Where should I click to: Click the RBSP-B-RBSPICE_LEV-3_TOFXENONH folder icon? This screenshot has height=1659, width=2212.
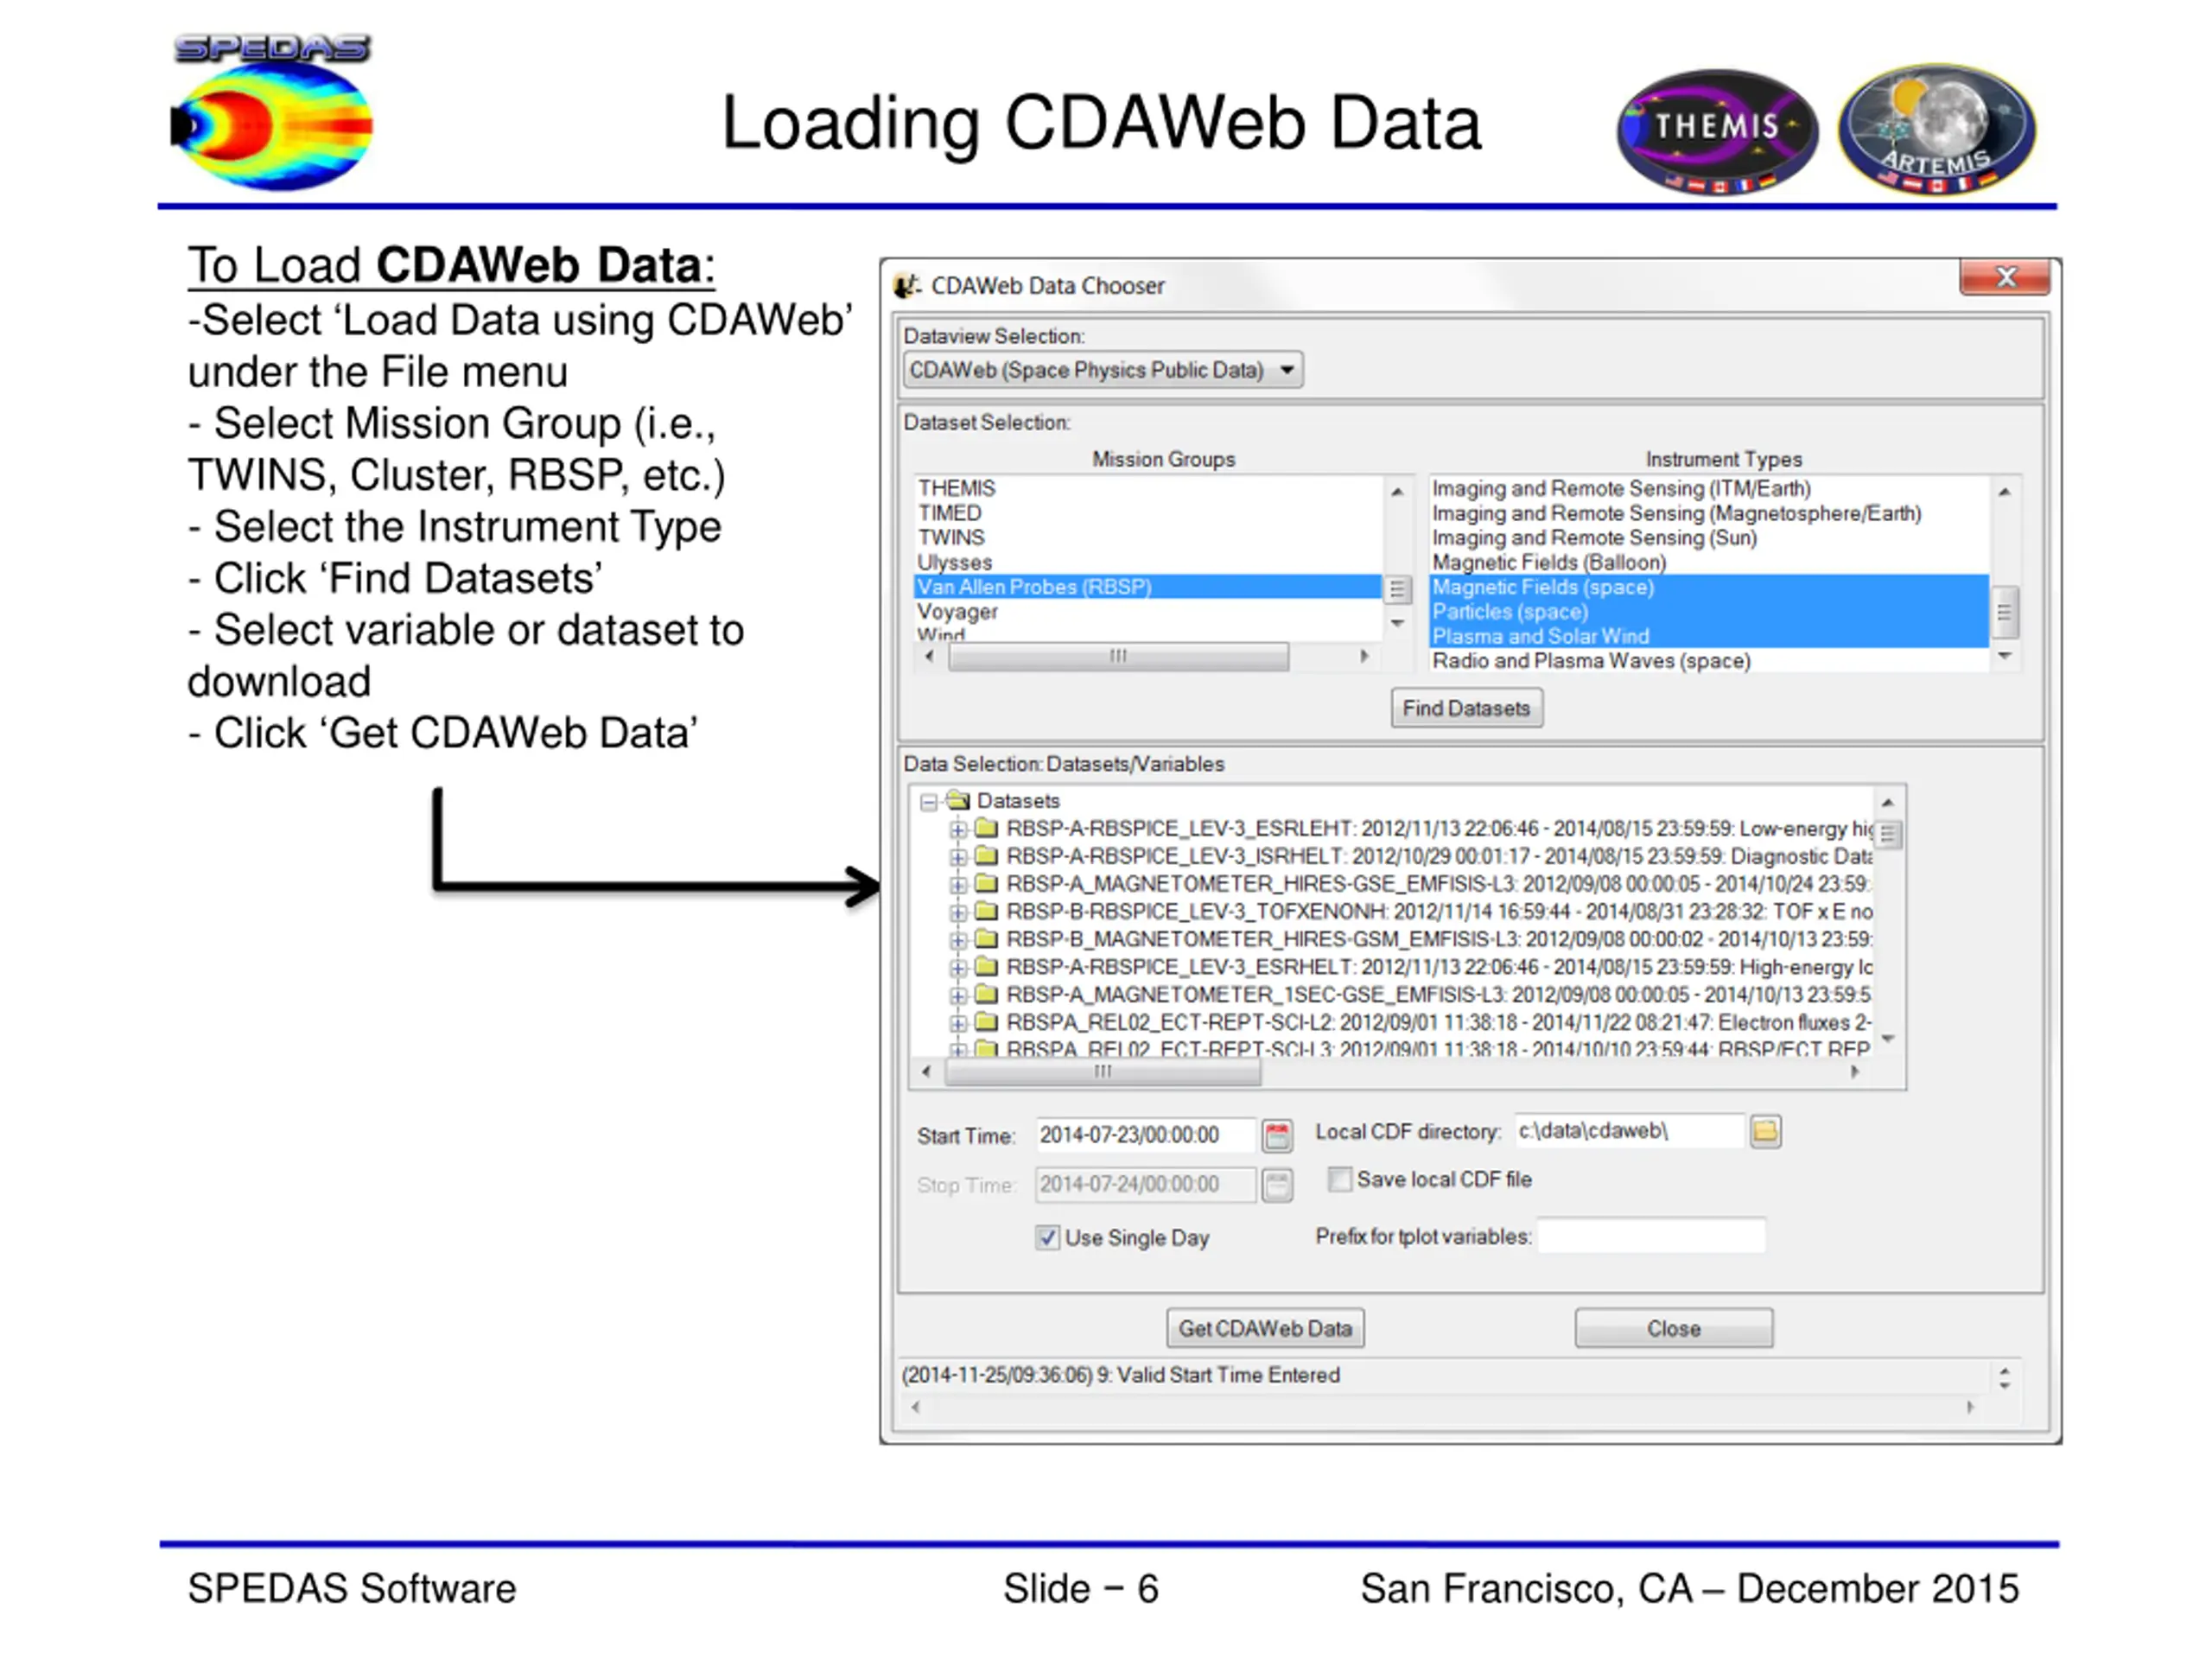(987, 911)
